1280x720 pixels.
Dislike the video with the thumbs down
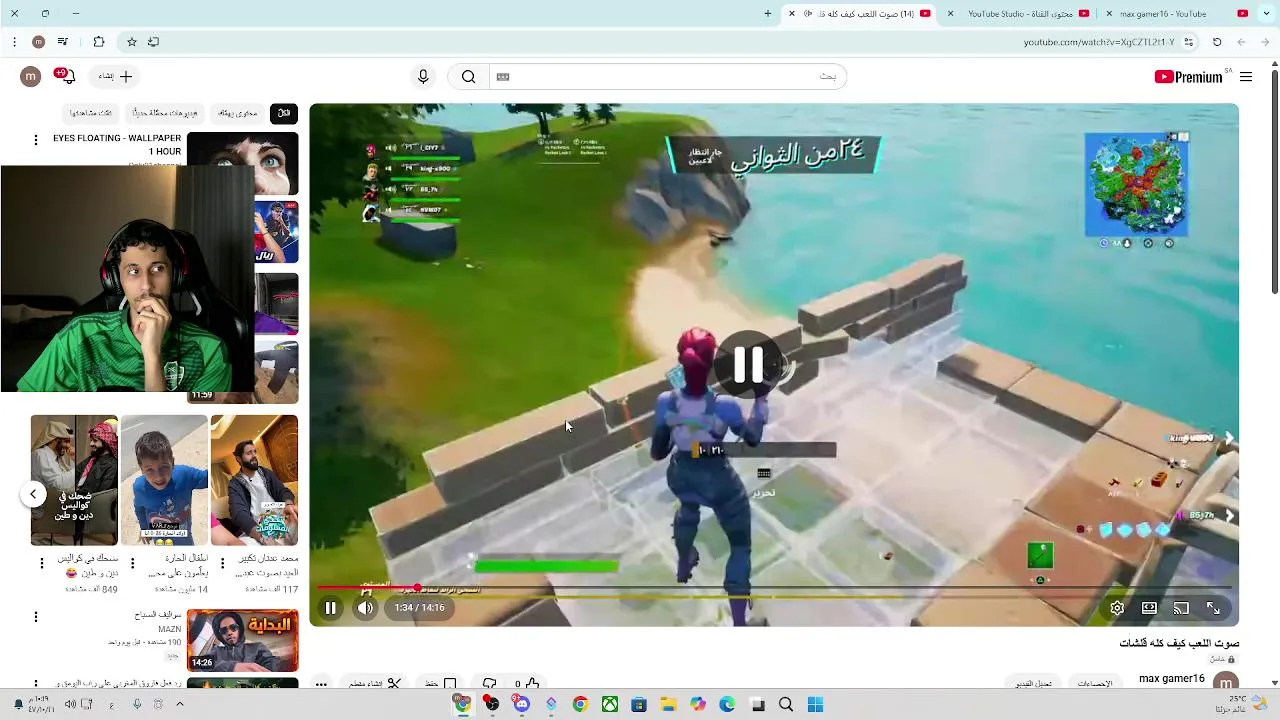(489, 684)
